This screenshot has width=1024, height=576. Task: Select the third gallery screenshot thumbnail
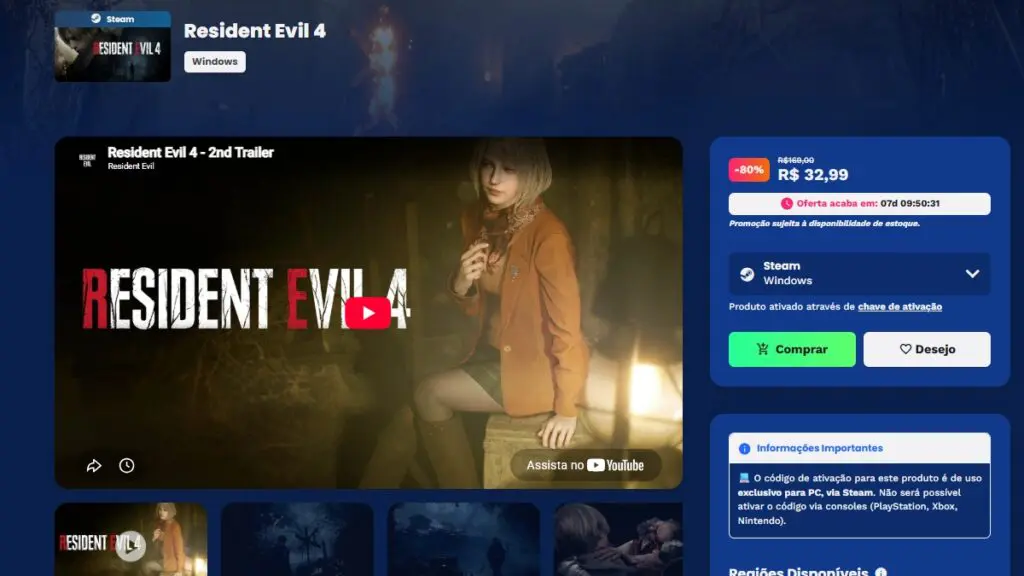pyautogui.click(x=464, y=539)
